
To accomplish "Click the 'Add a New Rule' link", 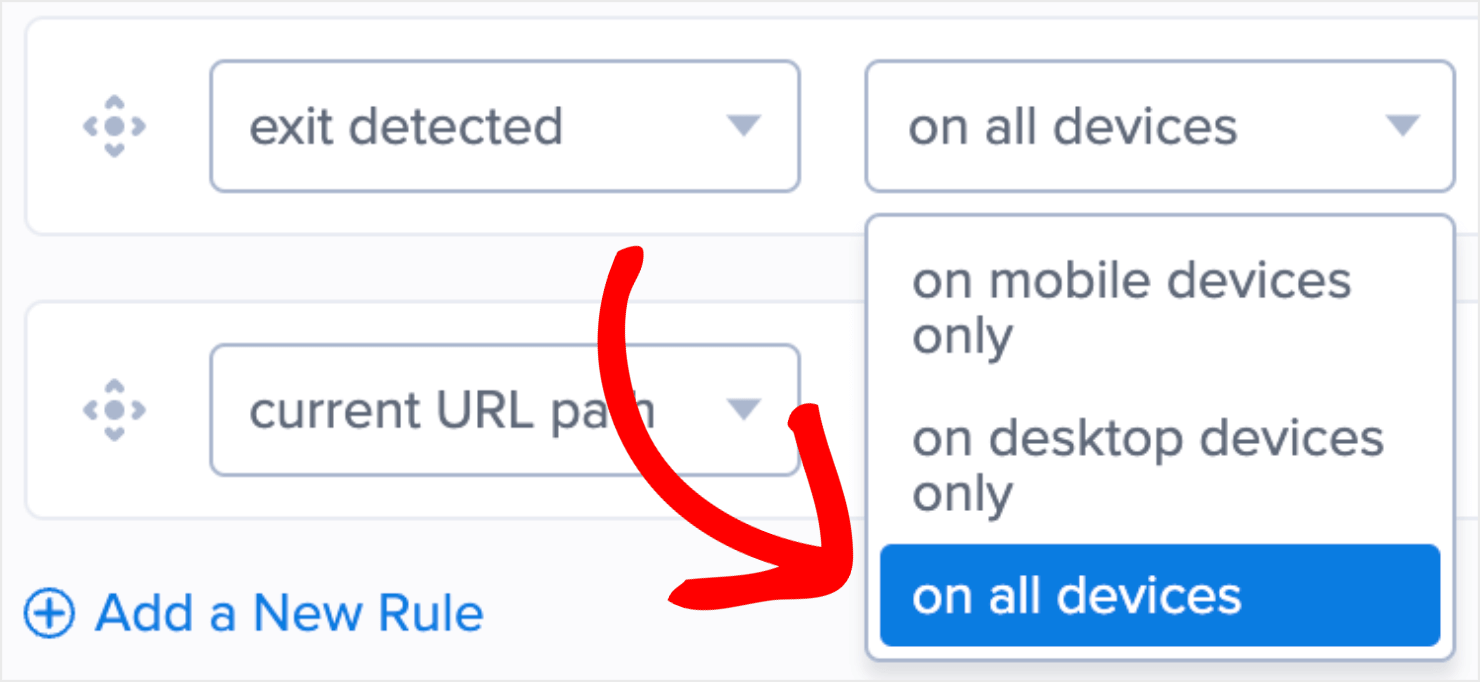I will point(288,613).
